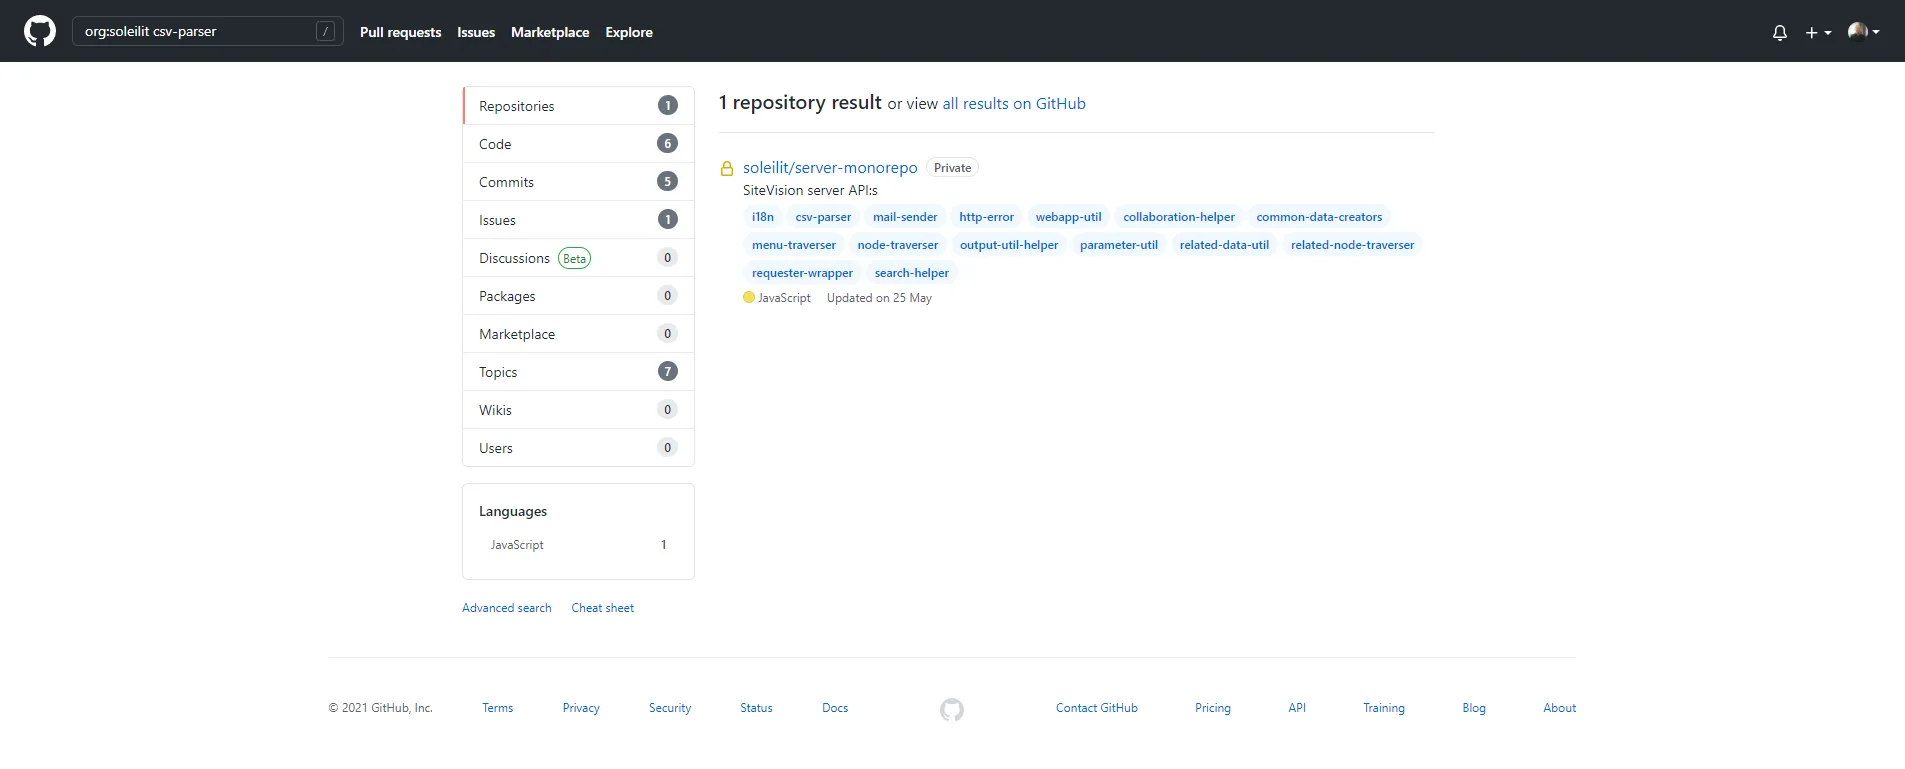The image size is (1905, 769).
Task: Click node-traverser topic tag
Action: pos(898,245)
